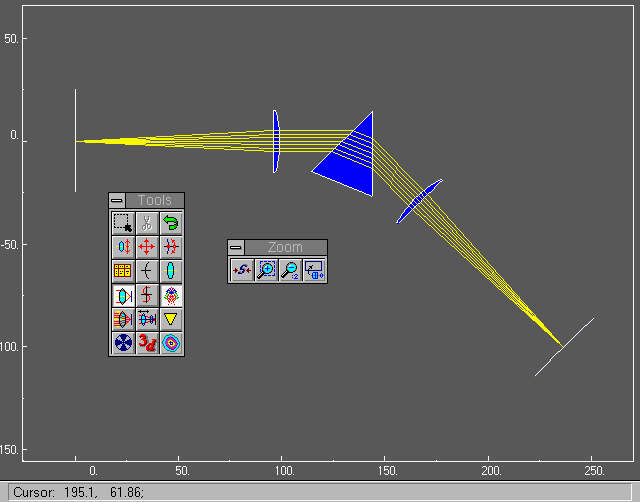Open the navy blue fan wheel tool
The height and width of the screenshot is (502, 640).
(123, 343)
